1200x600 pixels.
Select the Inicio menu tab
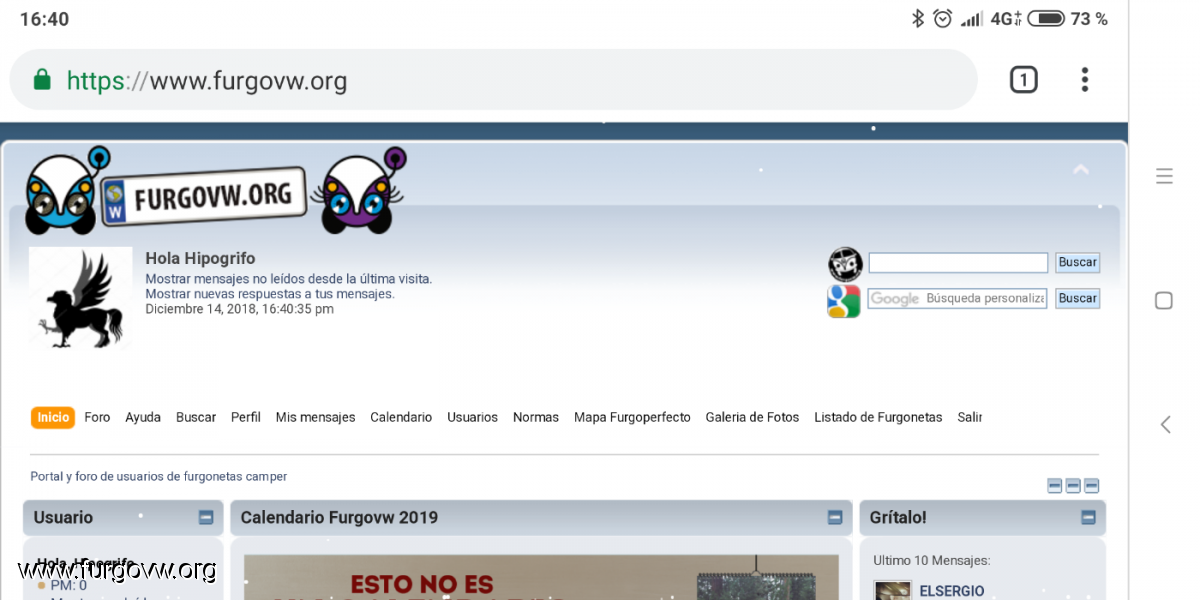click(x=53, y=417)
